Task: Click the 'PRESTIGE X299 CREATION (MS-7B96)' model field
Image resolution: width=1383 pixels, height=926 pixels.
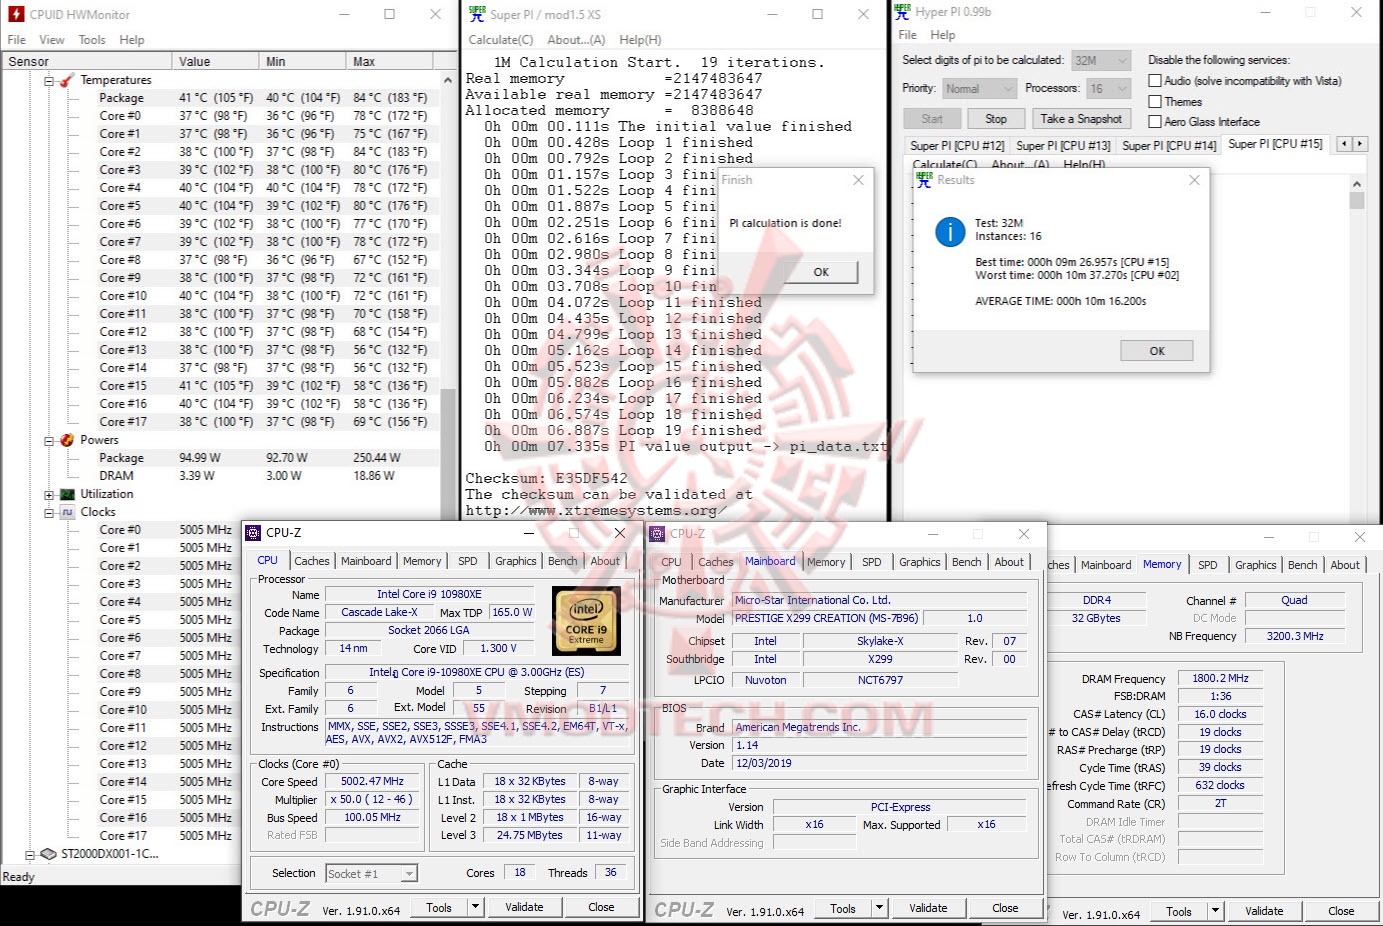Action: point(826,618)
